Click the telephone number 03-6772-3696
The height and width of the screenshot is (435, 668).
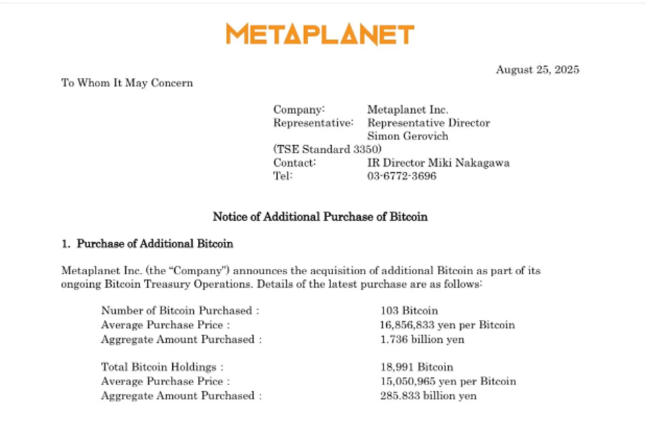click(402, 176)
